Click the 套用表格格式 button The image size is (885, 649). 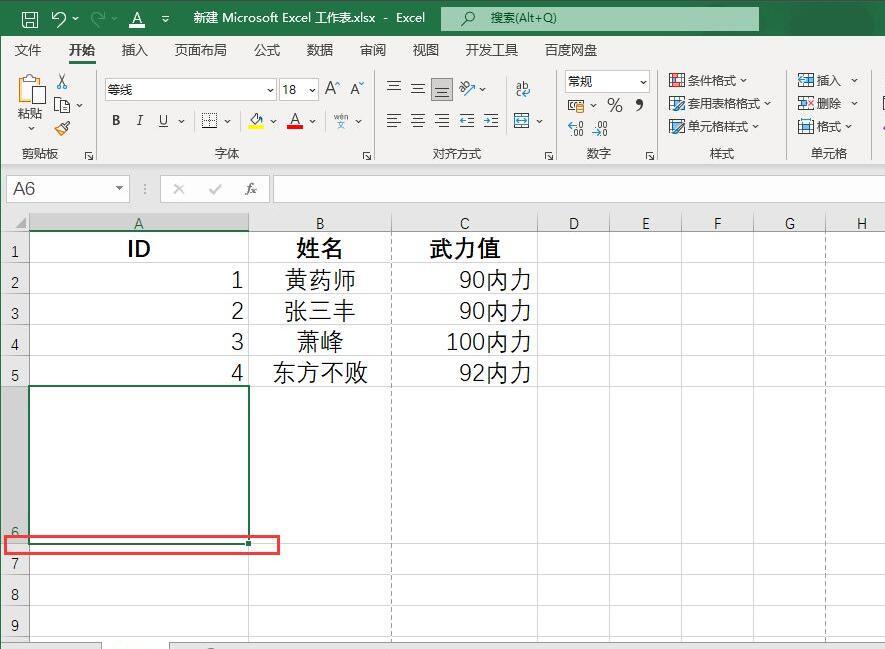click(720, 103)
